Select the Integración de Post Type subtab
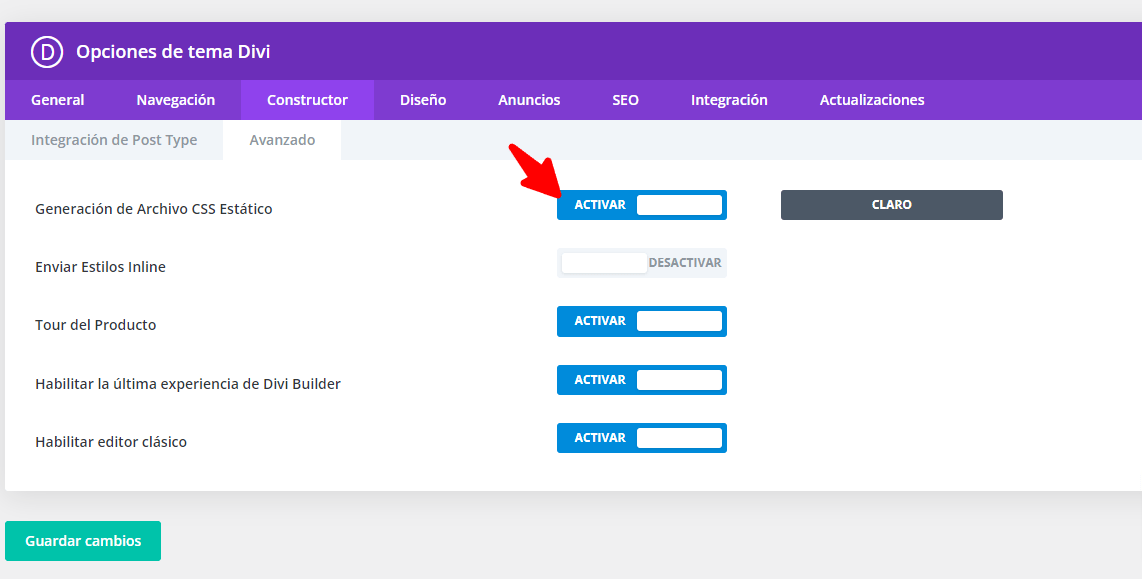This screenshot has width=1142, height=579. [x=114, y=140]
